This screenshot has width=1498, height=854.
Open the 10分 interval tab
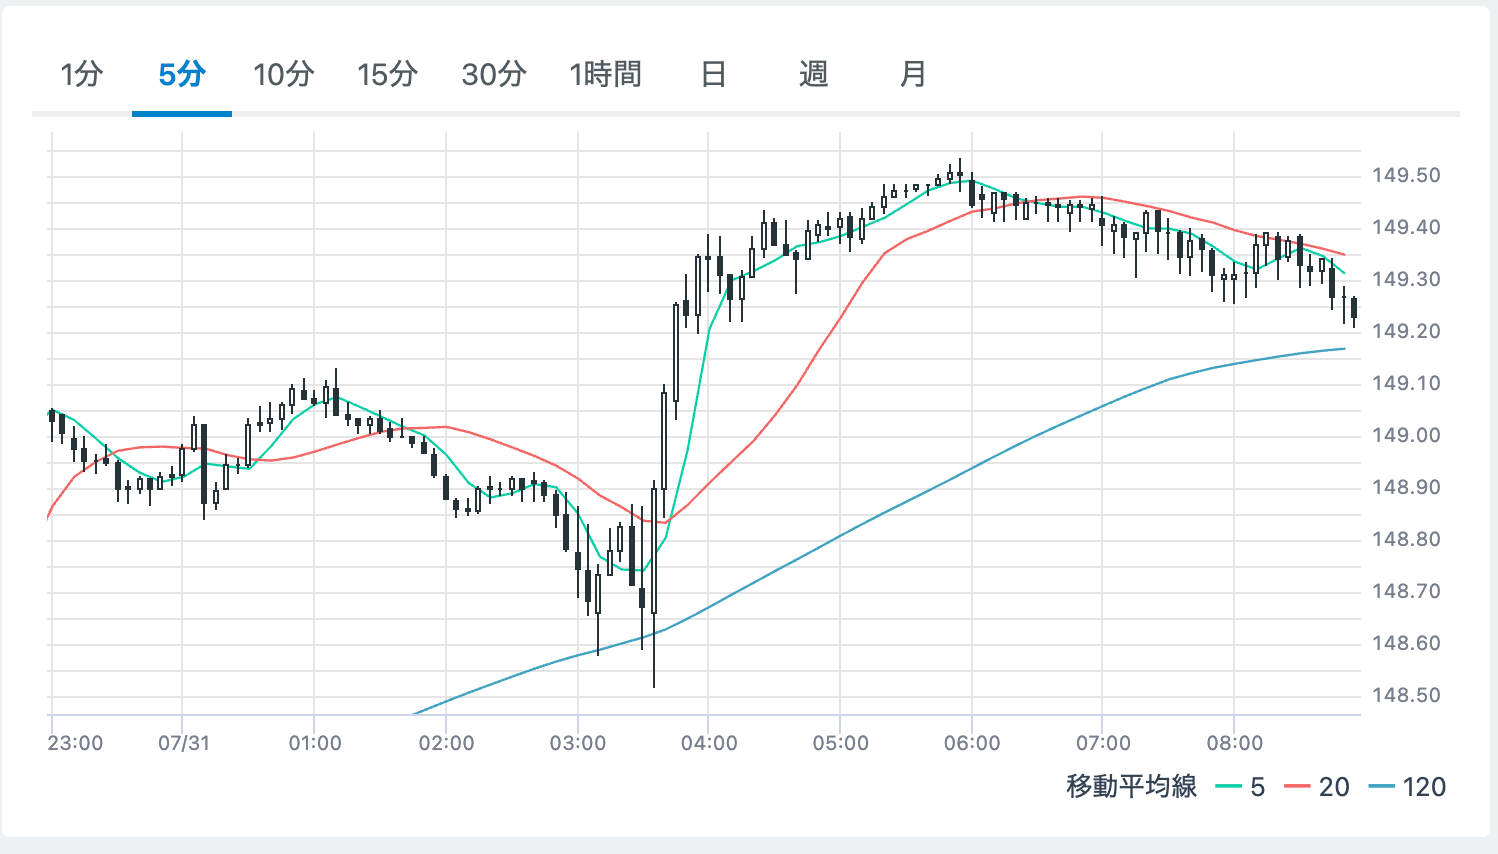(x=283, y=74)
